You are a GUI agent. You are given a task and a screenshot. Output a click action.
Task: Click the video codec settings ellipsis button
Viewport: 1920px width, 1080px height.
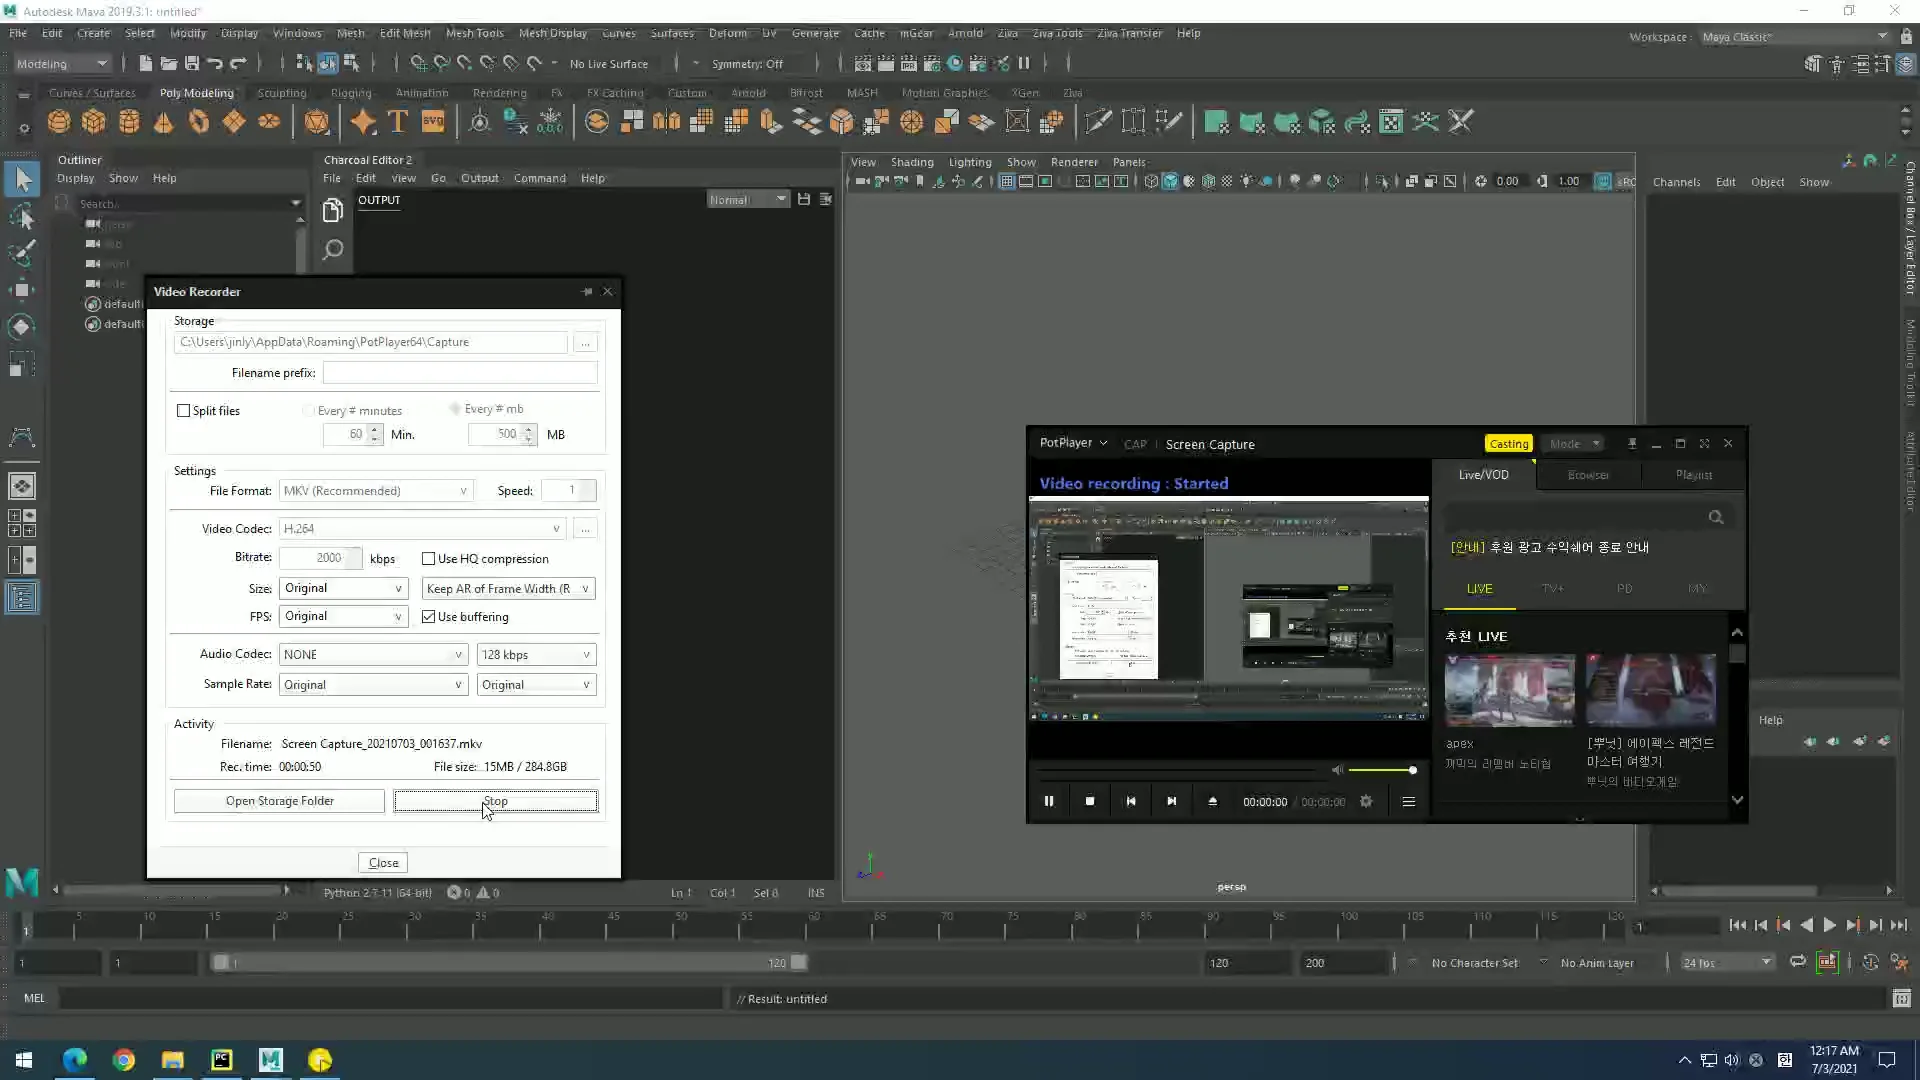[x=586, y=529]
